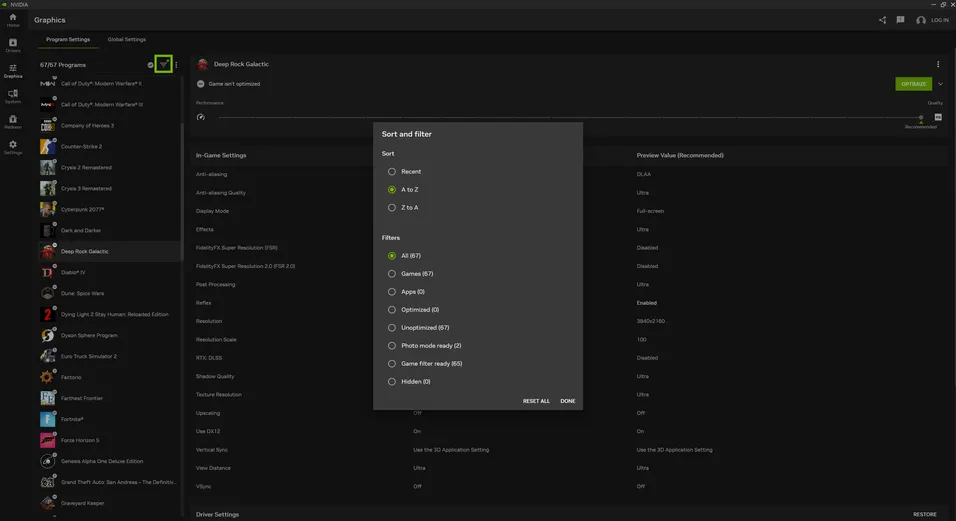Select Call of Duty Modern Warfare III
The width and height of the screenshot is (956, 521).
[x=110, y=104]
